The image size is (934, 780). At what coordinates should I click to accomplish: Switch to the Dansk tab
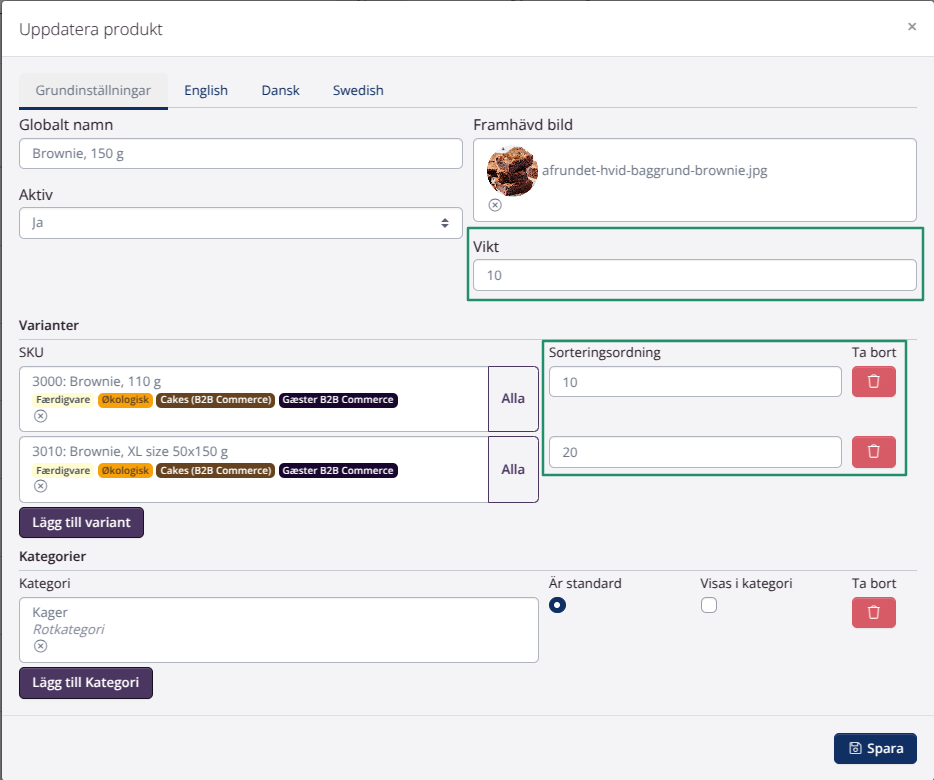click(x=280, y=90)
